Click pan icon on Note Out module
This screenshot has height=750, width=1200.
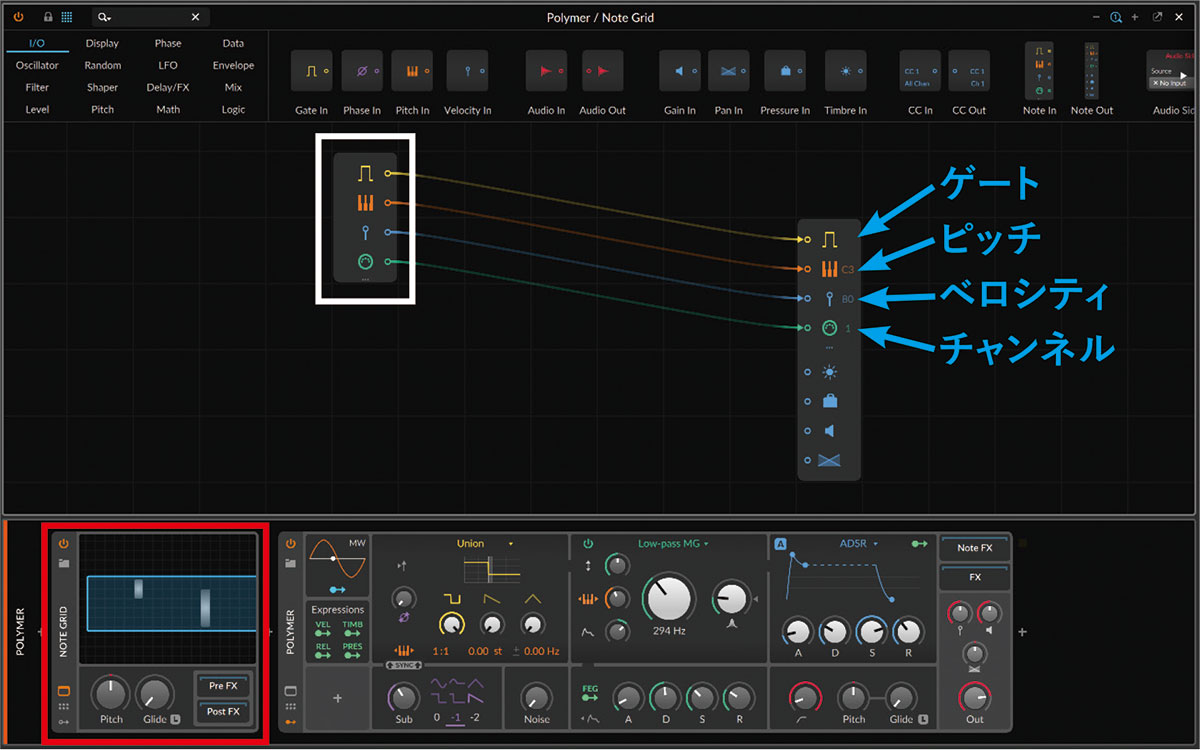[x=829, y=460]
